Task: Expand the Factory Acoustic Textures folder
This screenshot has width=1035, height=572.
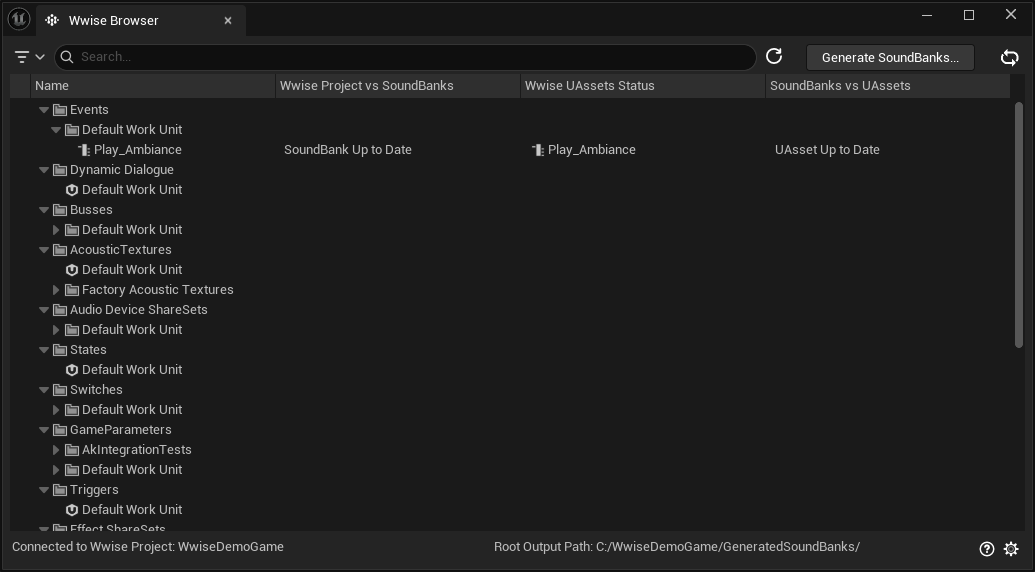Action: tap(57, 290)
